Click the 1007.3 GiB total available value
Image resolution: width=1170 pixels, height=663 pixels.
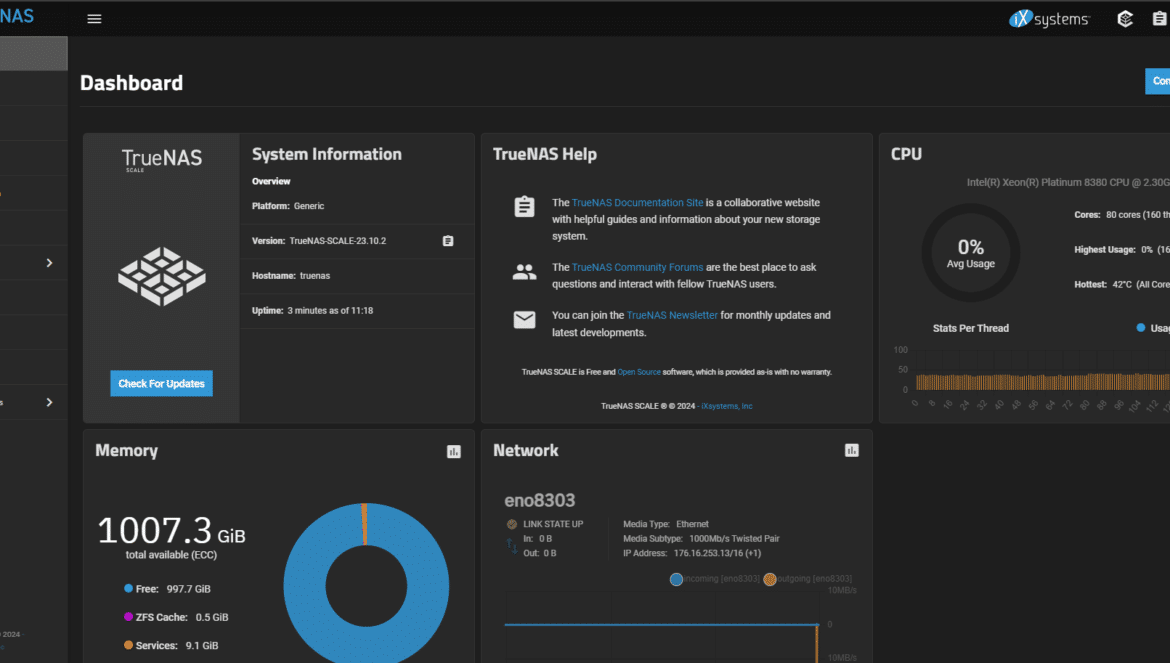tap(172, 531)
